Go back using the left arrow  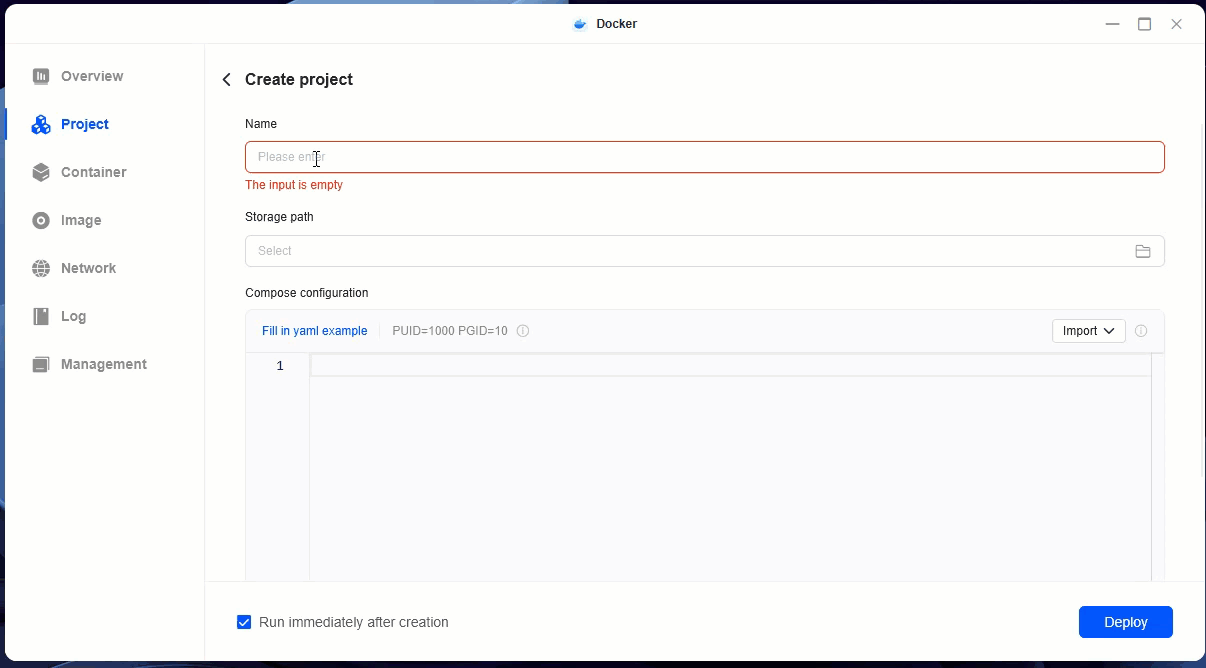coord(227,80)
